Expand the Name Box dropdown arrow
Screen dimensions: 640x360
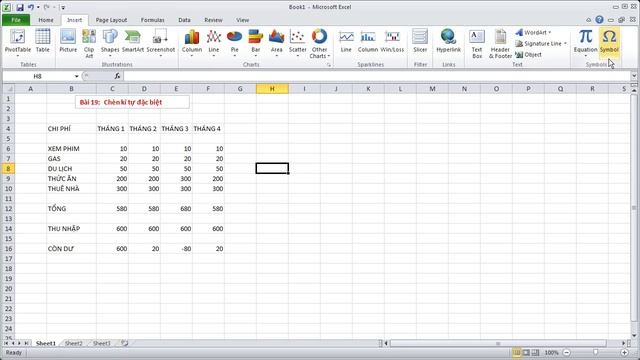(x=76, y=76)
